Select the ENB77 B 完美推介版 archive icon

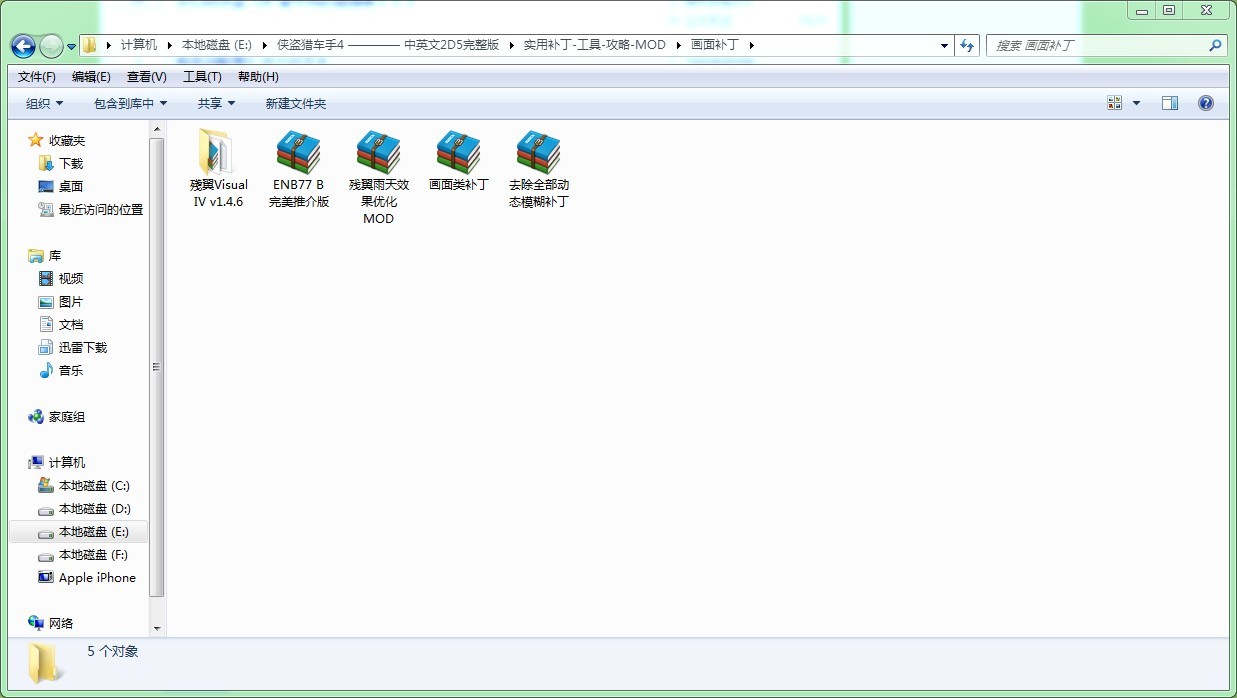(298, 151)
